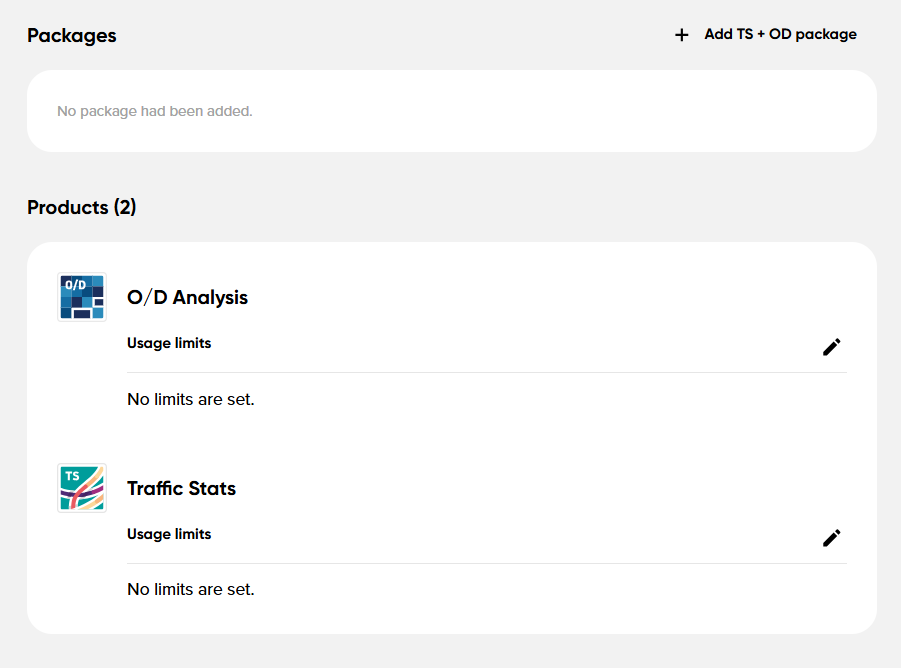Image resolution: width=901 pixels, height=668 pixels.
Task: Click Usage limits label under O/D Analysis
Action: click(169, 343)
